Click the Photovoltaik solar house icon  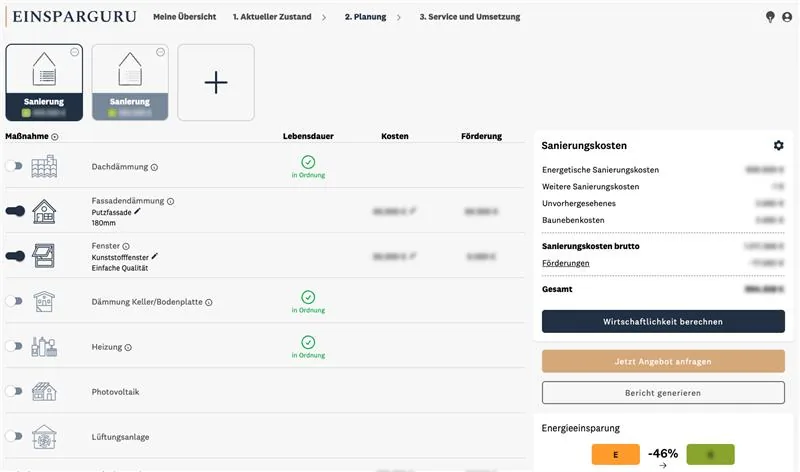[44, 391]
